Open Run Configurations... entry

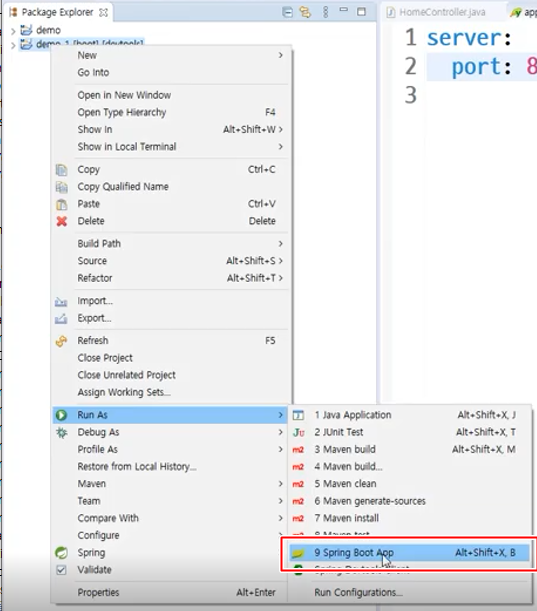tap(409, 593)
